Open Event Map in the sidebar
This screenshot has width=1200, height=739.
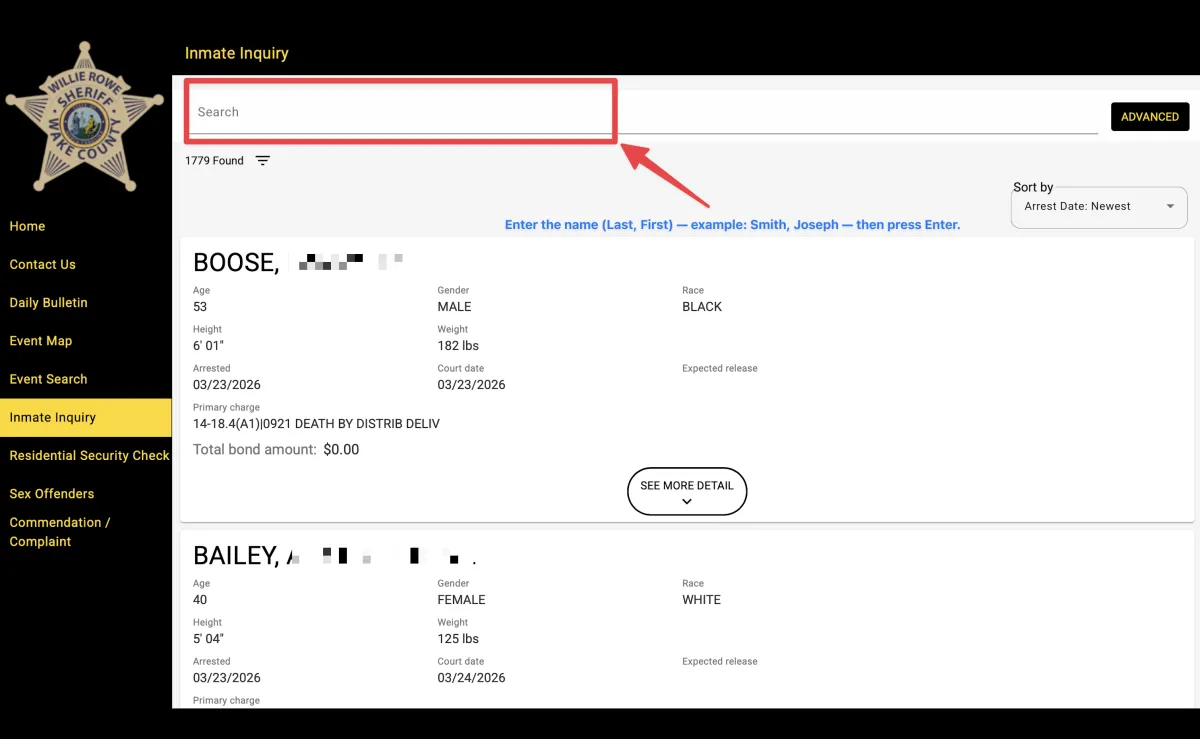[41, 341]
